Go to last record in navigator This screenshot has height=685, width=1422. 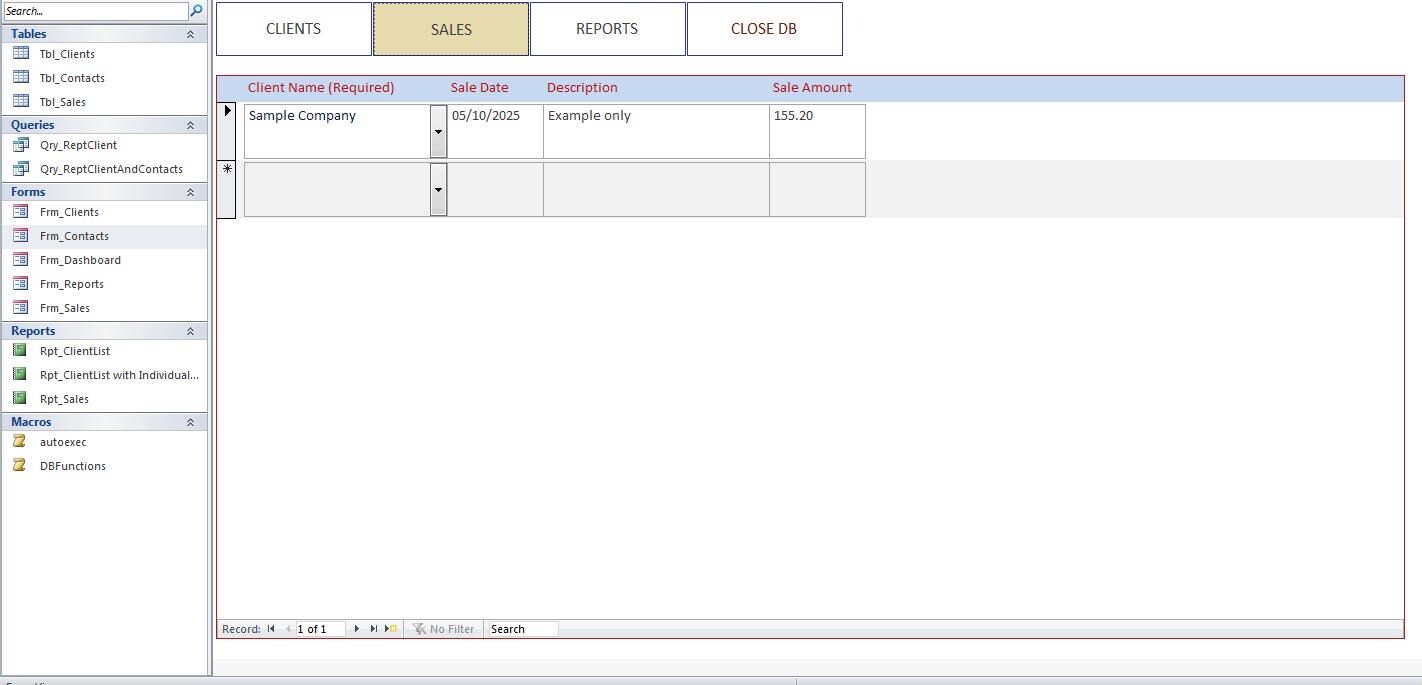click(374, 629)
